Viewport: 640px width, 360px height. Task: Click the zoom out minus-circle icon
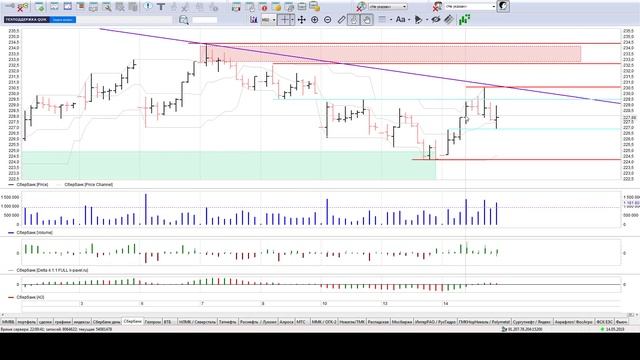click(x=327, y=20)
